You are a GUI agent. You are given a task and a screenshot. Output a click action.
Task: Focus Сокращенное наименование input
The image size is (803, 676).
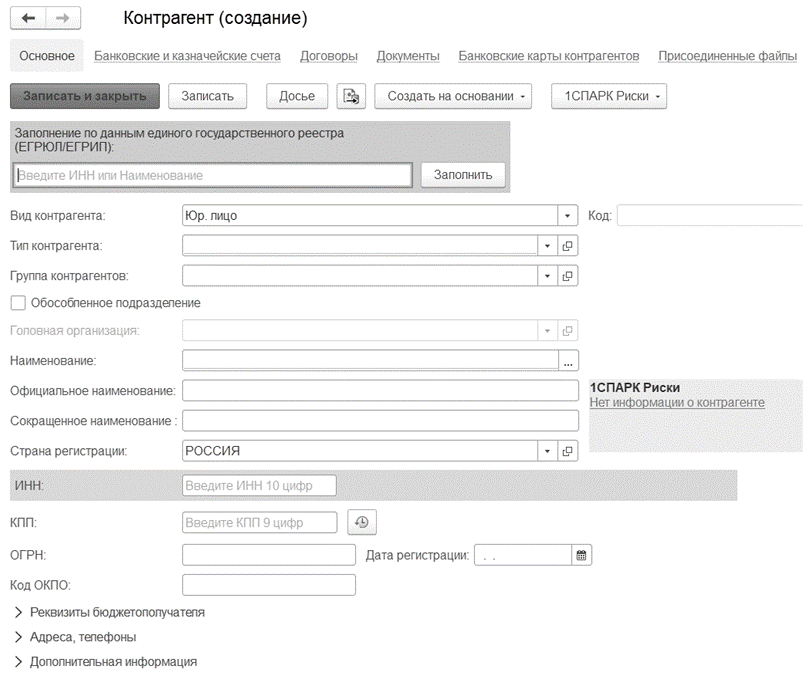click(381, 421)
